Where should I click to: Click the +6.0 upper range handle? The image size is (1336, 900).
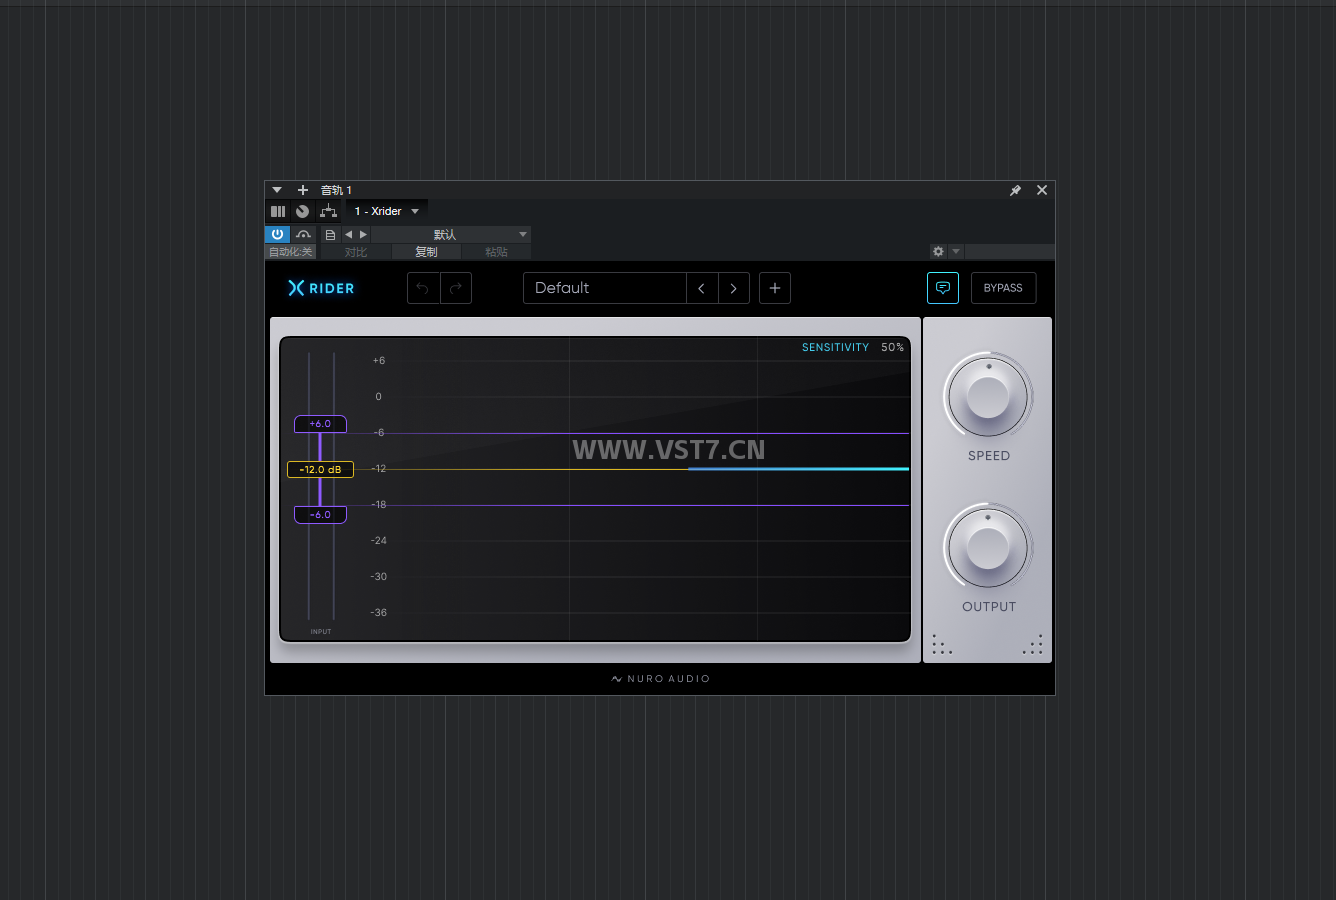(x=320, y=424)
